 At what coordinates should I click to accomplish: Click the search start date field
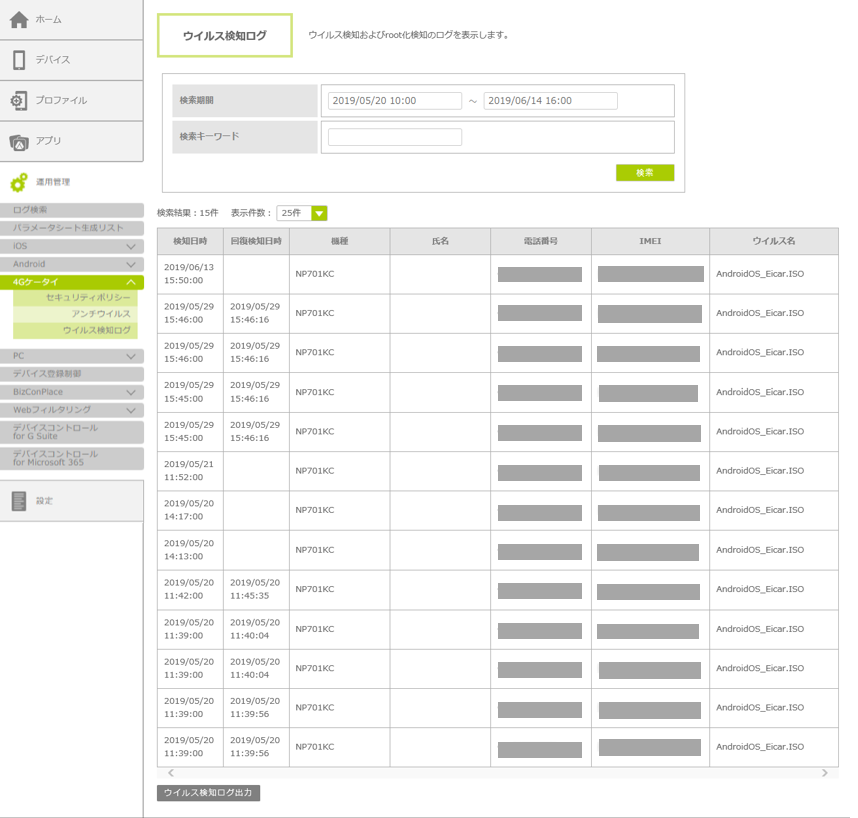[394, 101]
